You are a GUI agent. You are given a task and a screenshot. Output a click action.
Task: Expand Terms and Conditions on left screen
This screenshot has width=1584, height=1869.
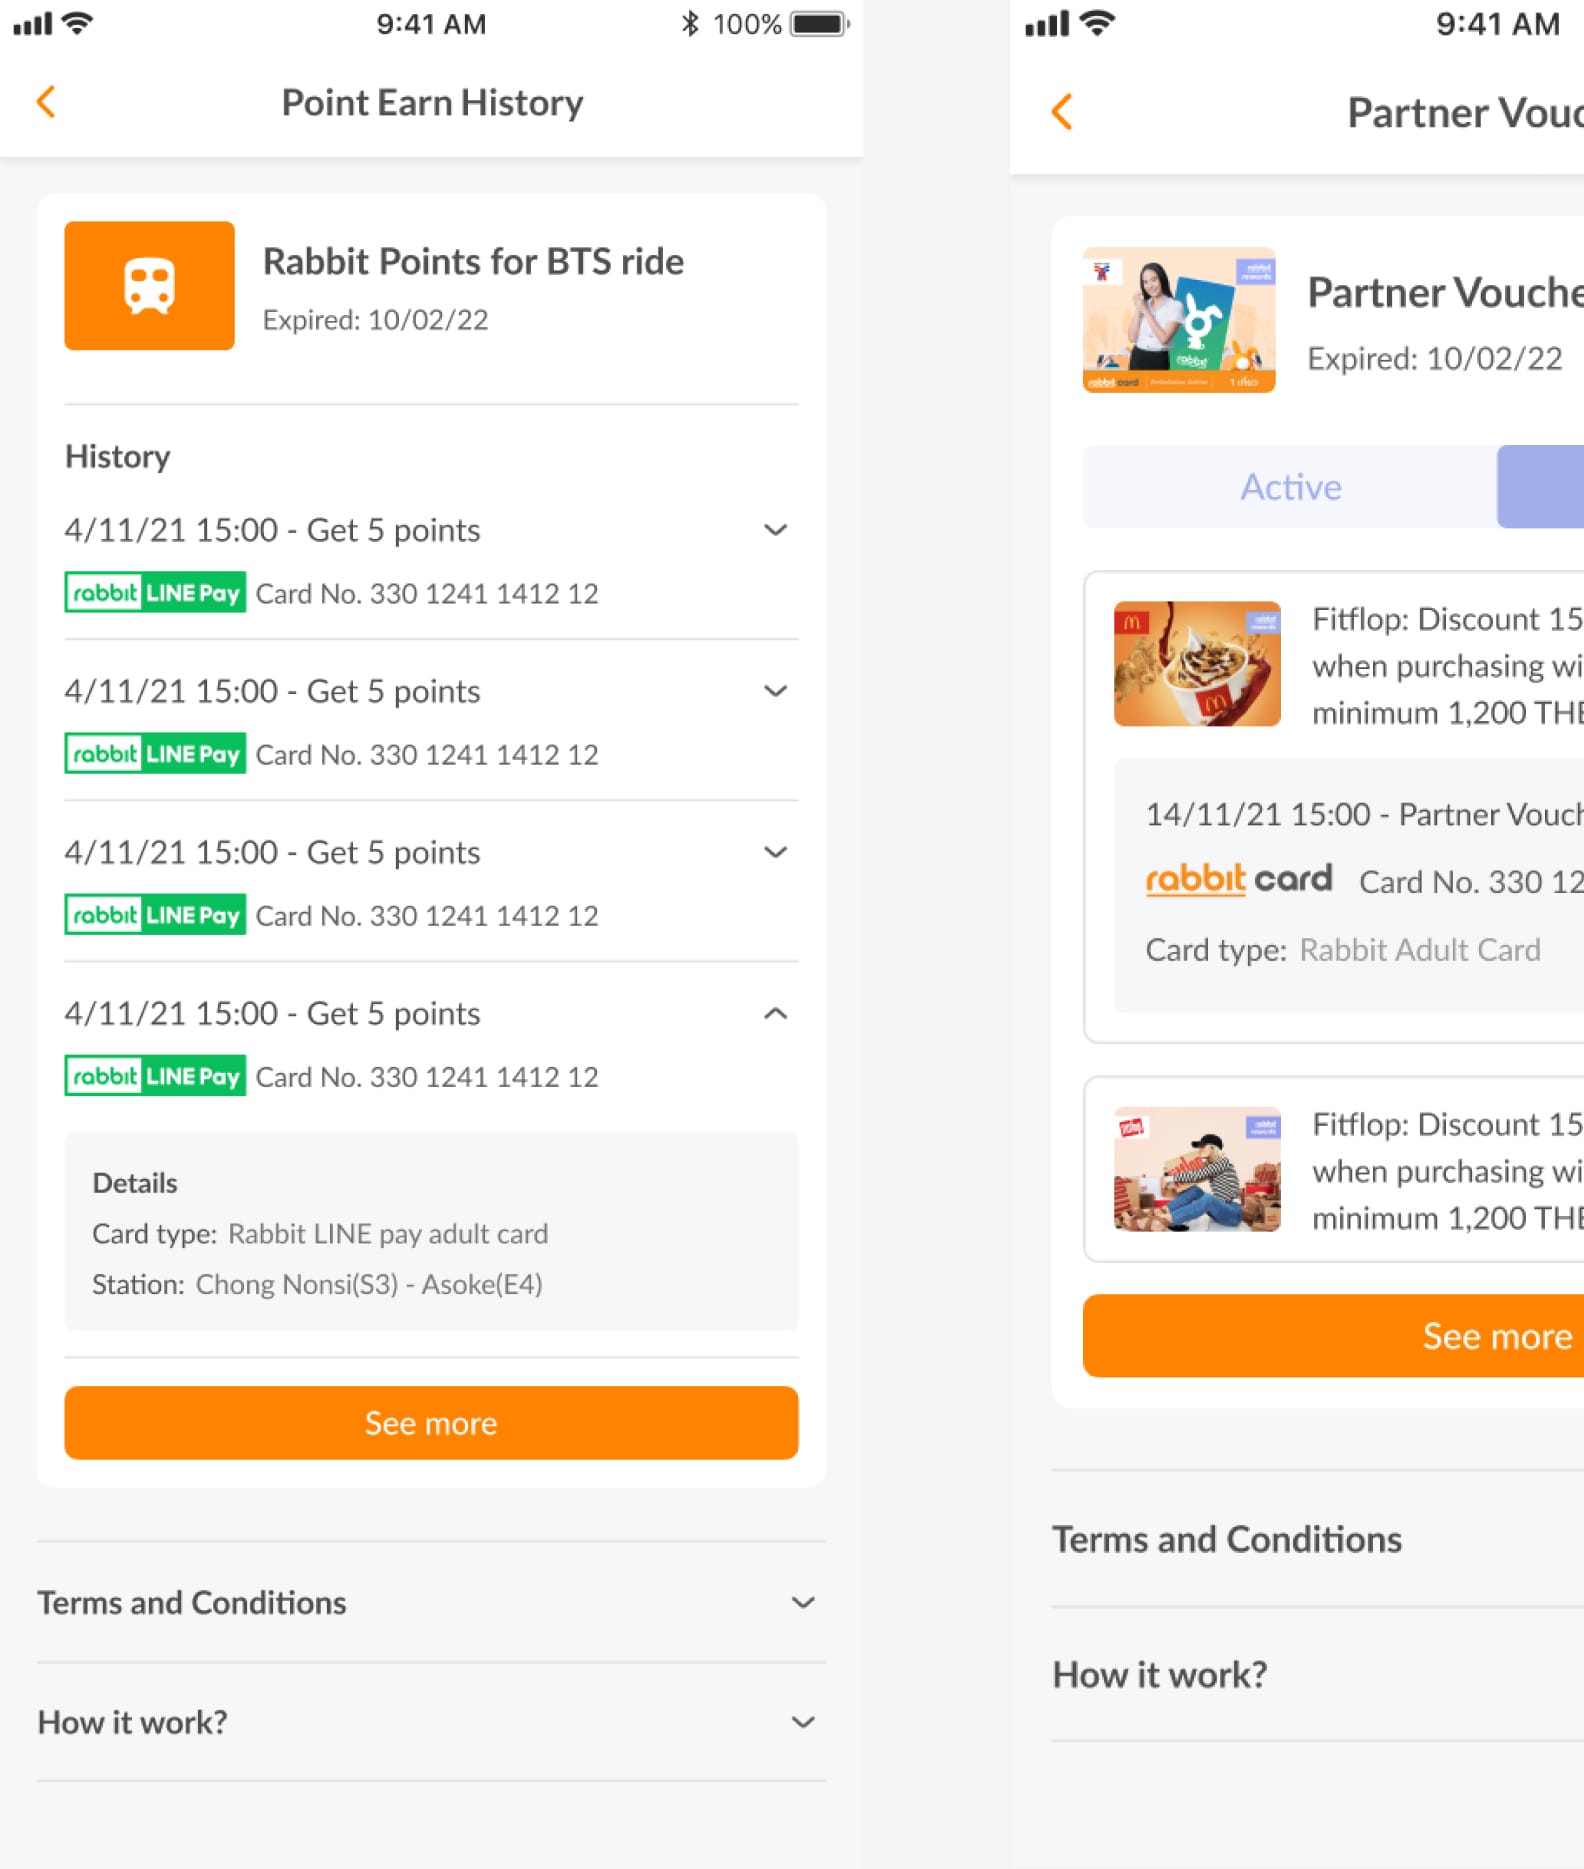[802, 1602]
